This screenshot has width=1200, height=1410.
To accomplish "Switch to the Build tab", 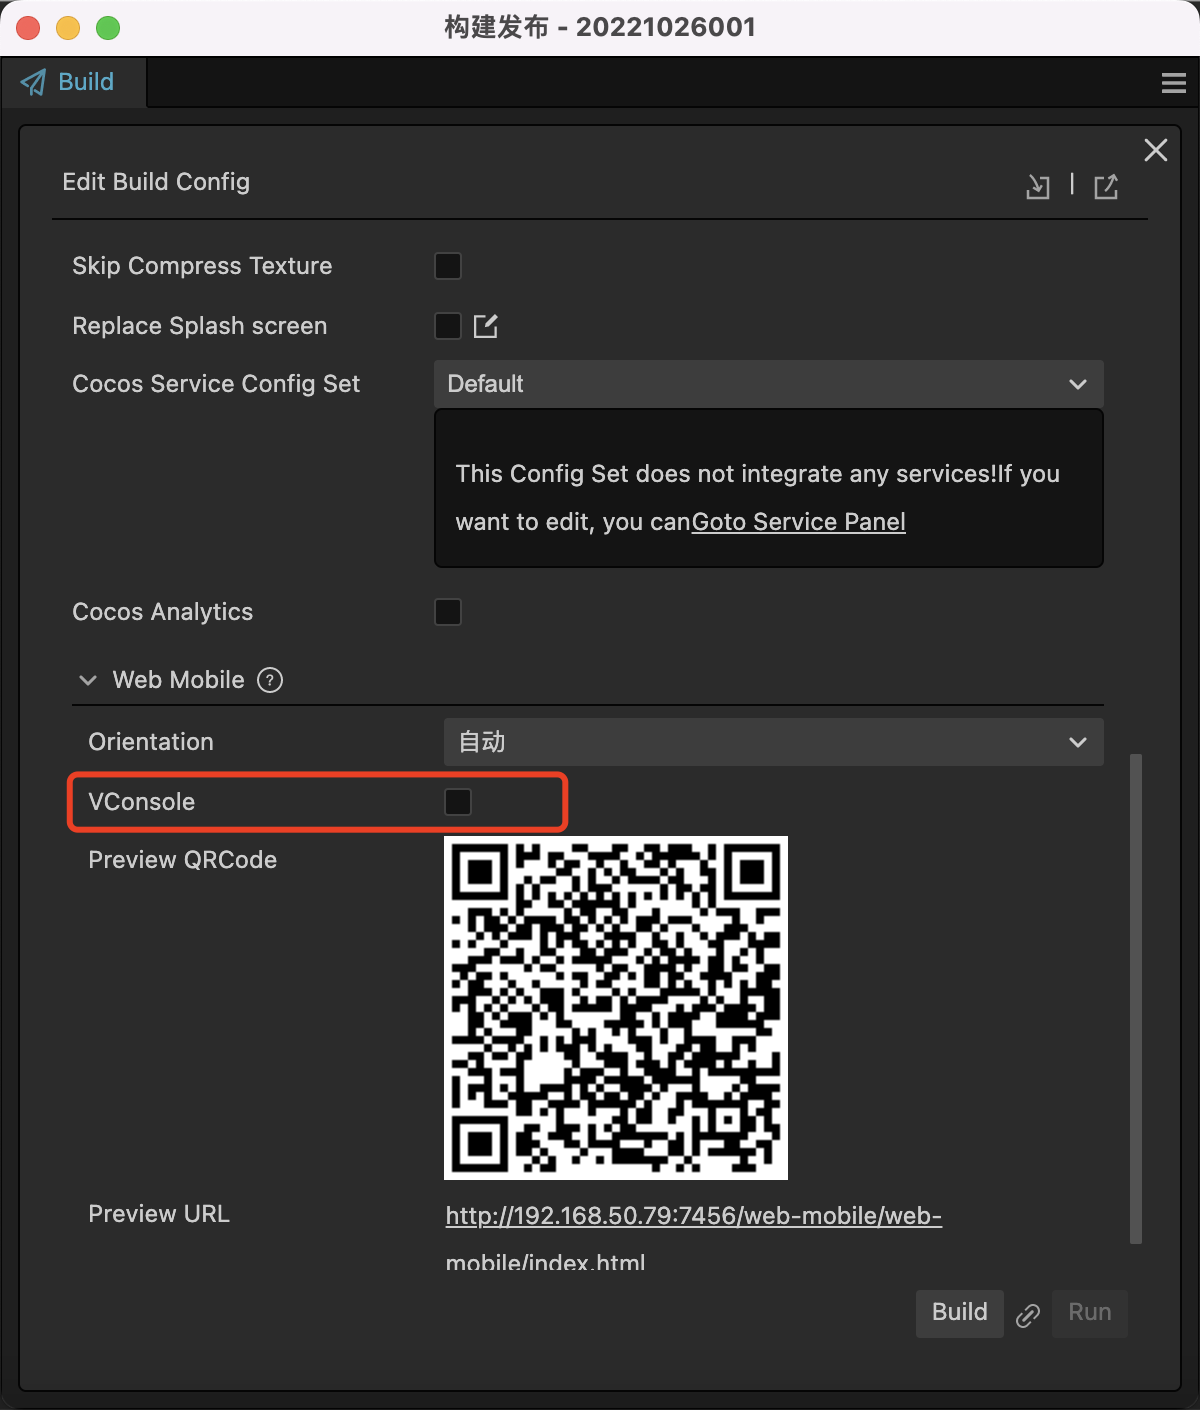I will coord(73,82).
